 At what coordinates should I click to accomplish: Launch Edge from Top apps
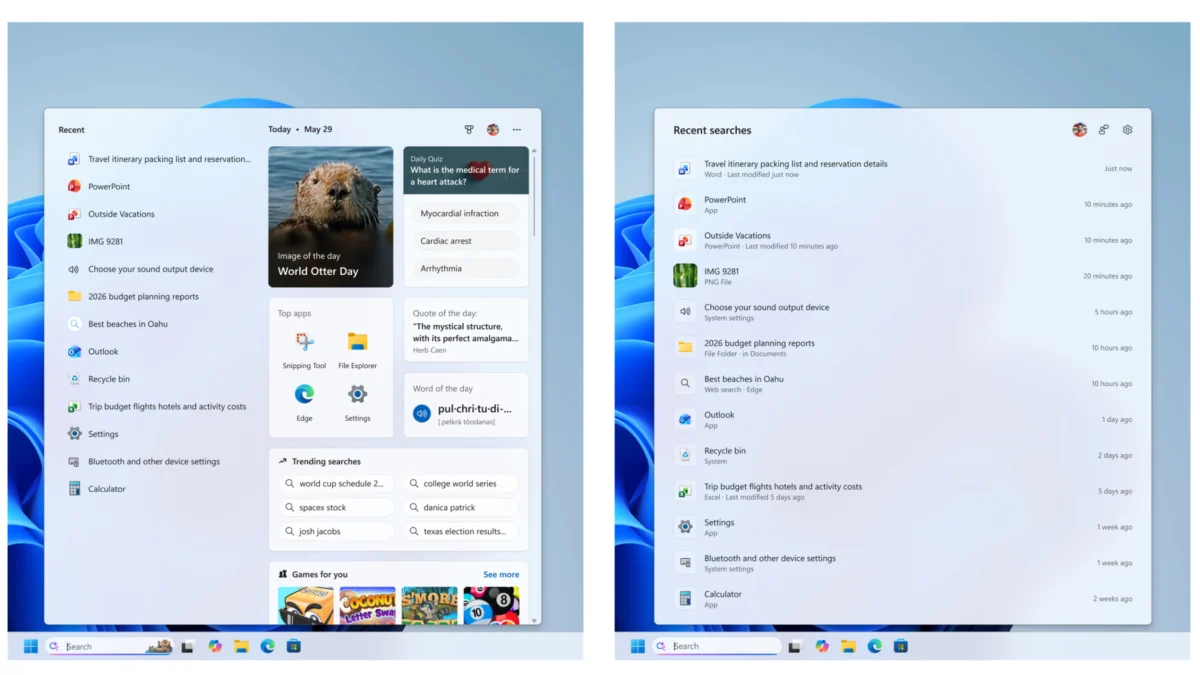tap(304, 403)
